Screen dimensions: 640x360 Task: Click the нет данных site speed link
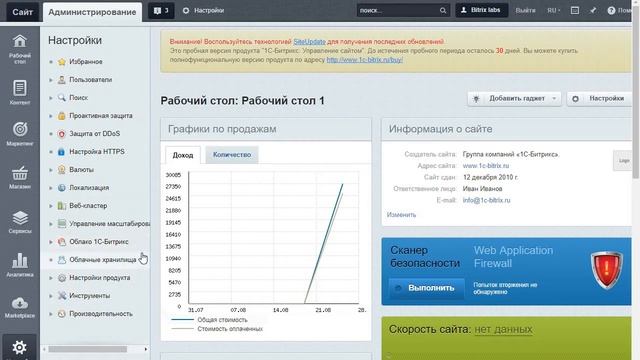(x=503, y=329)
